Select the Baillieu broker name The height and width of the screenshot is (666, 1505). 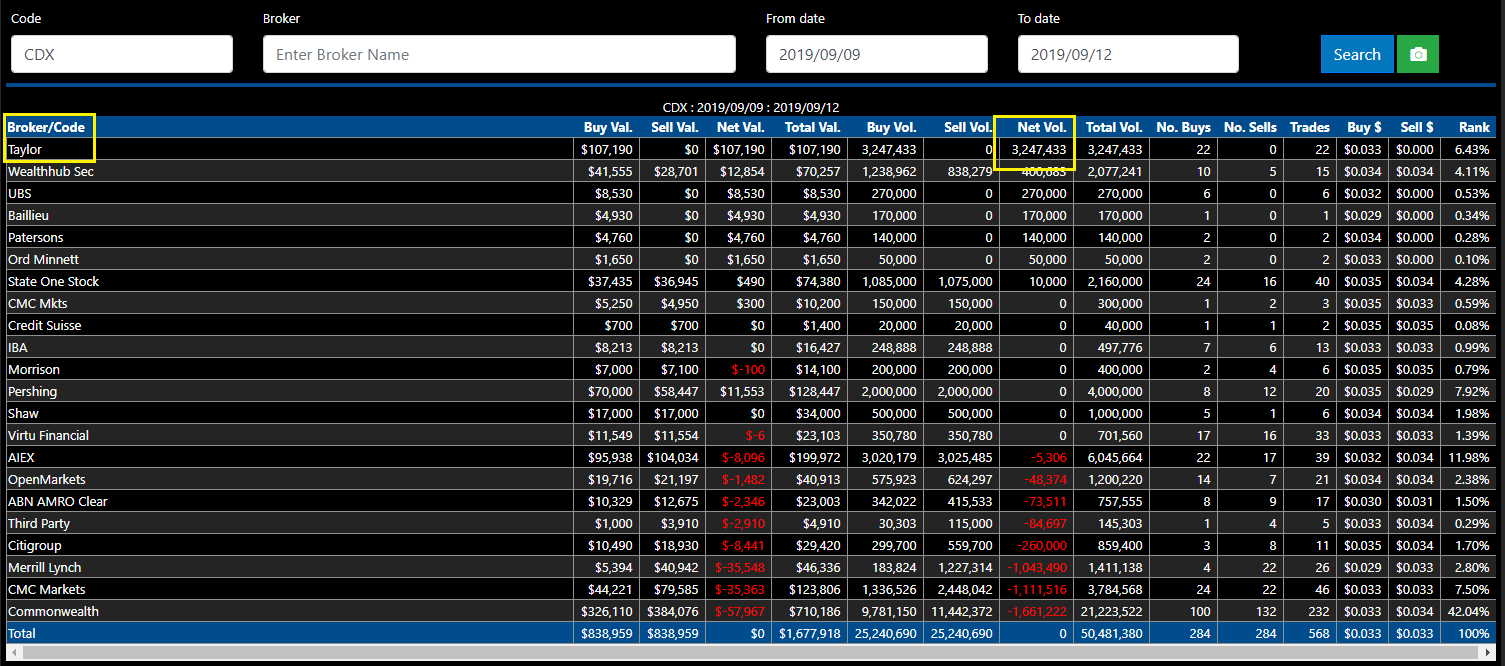click(28, 215)
